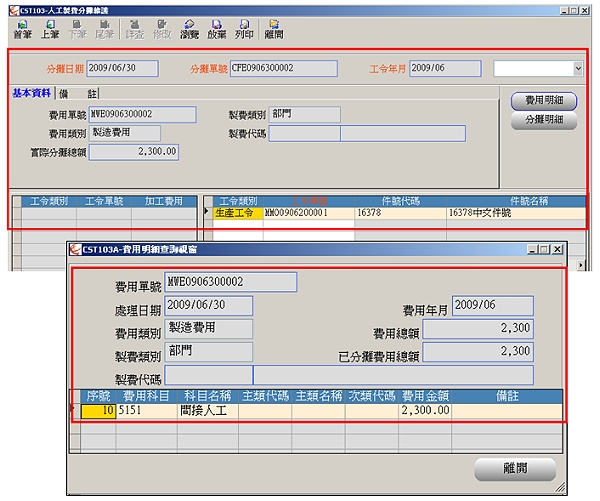Click main grid right scroll arrow
This screenshot has height=501, width=600.
coord(581,265)
